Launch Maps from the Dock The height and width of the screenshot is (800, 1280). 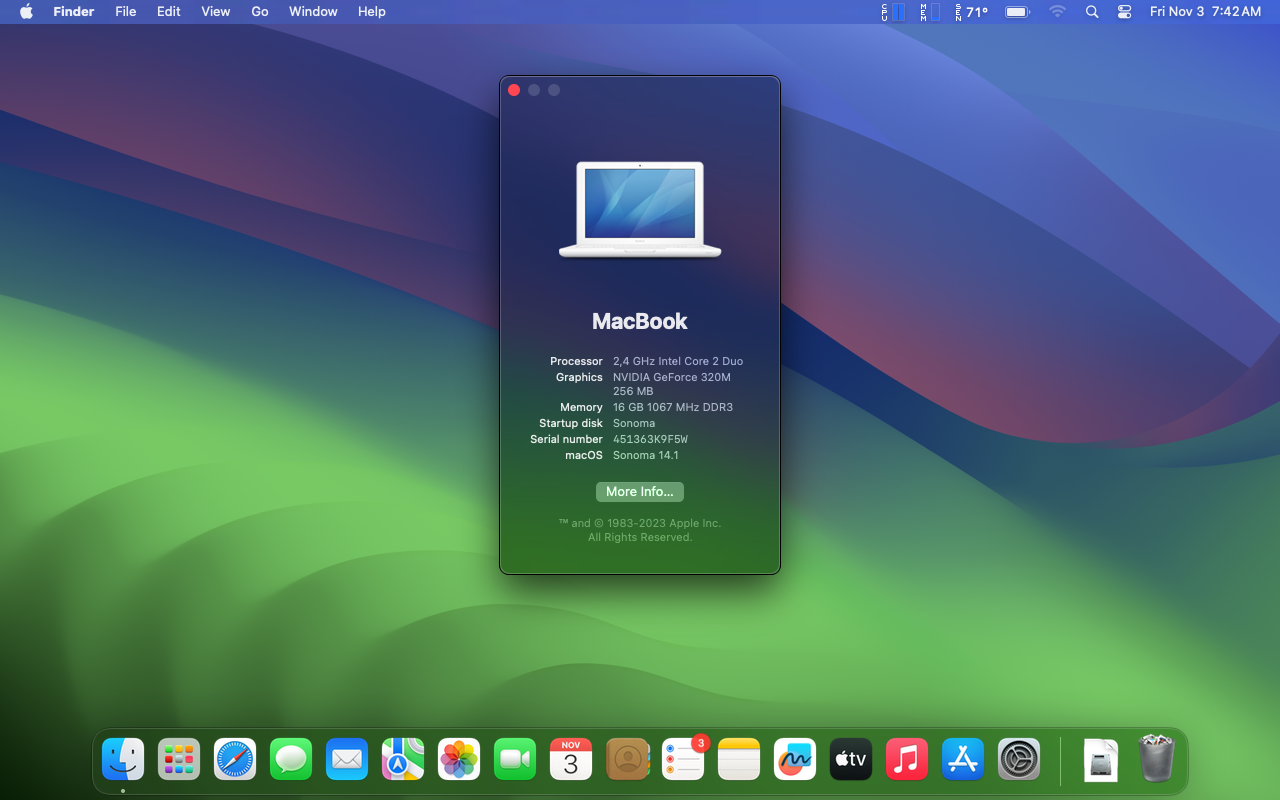point(403,760)
